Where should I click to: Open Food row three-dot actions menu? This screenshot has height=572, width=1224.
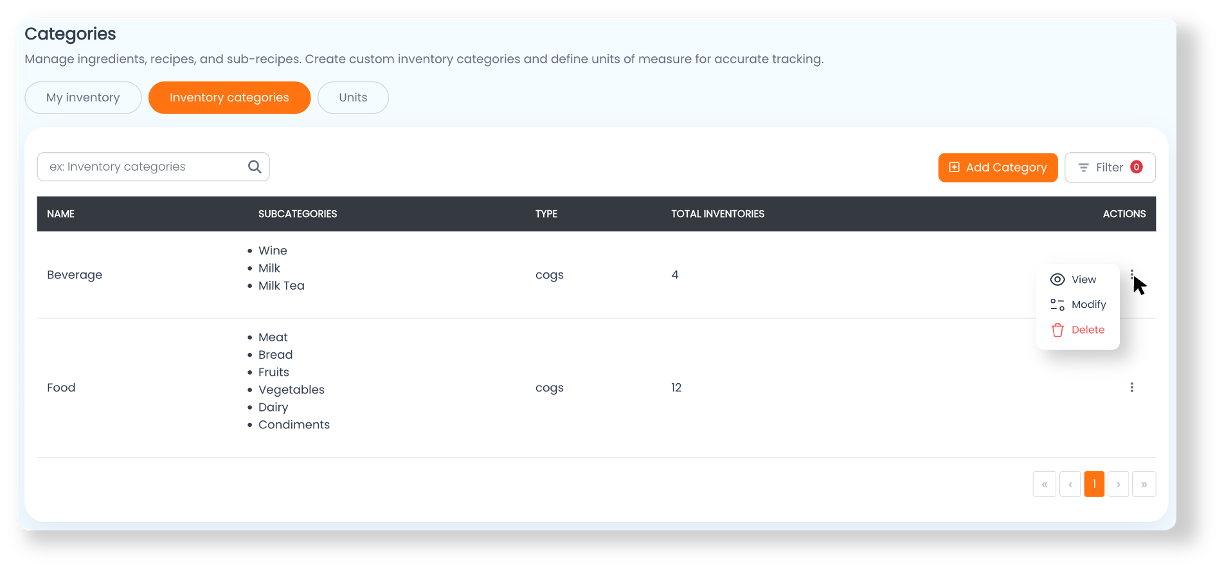pos(1132,387)
